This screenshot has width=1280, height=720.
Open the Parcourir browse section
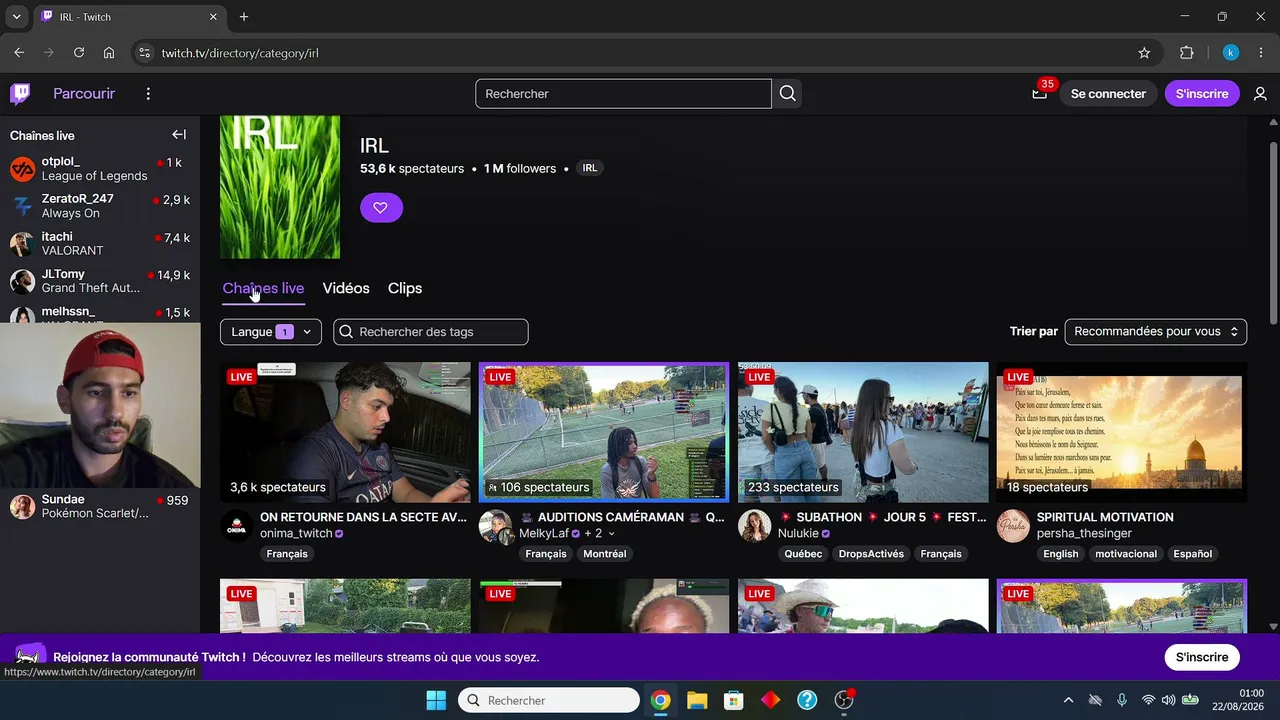pyautogui.click(x=84, y=94)
